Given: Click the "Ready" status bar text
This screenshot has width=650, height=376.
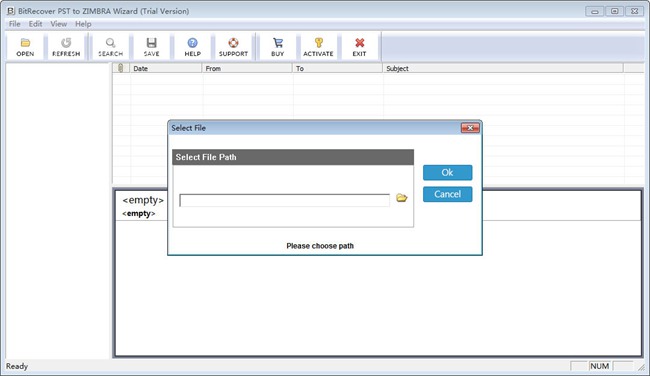Looking at the screenshot, I should coord(17,366).
